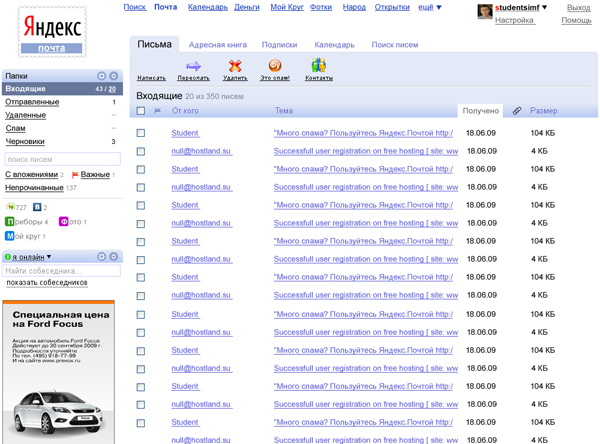Mark as spam with Это спам icon

274,66
